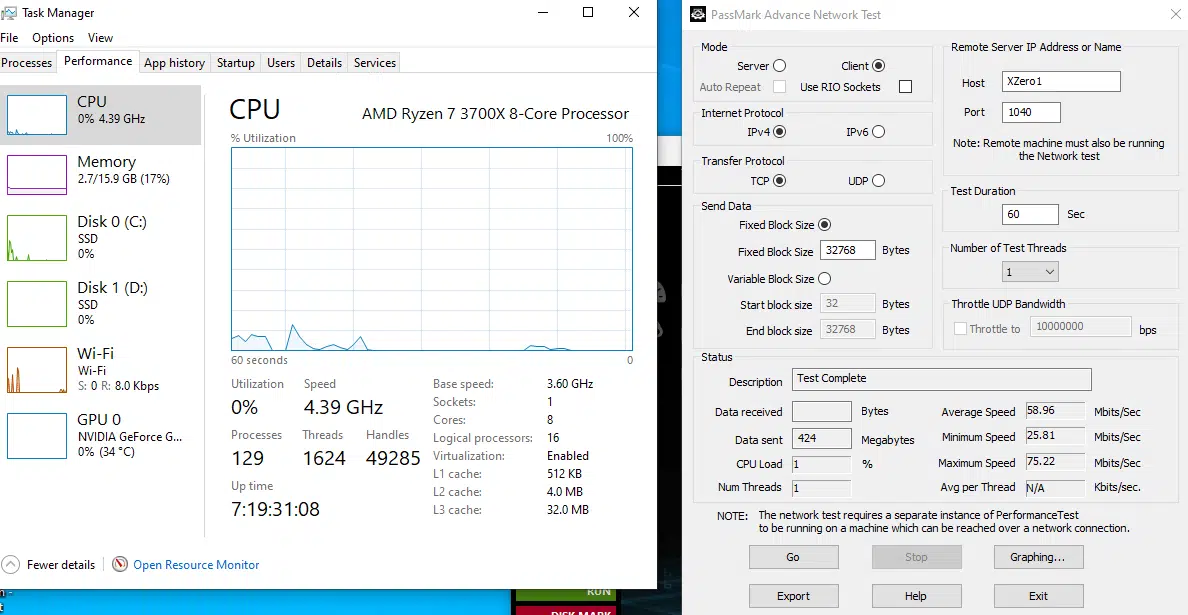The width and height of the screenshot is (1188, 615).
Task: Switch to the Services tab
Action: coord(375,63)
